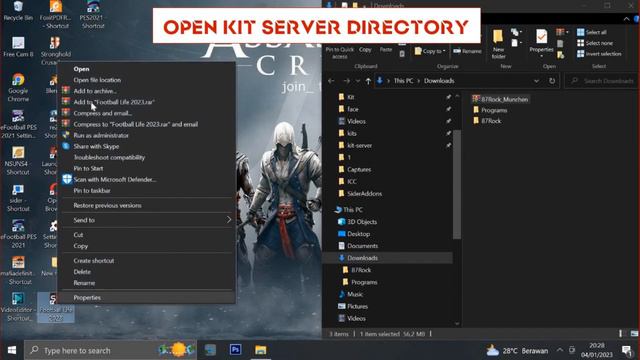Open the weather widget showing 28°C Berawan
The width and height of the screenshot is (640, 360).
[x=517, y=350]
